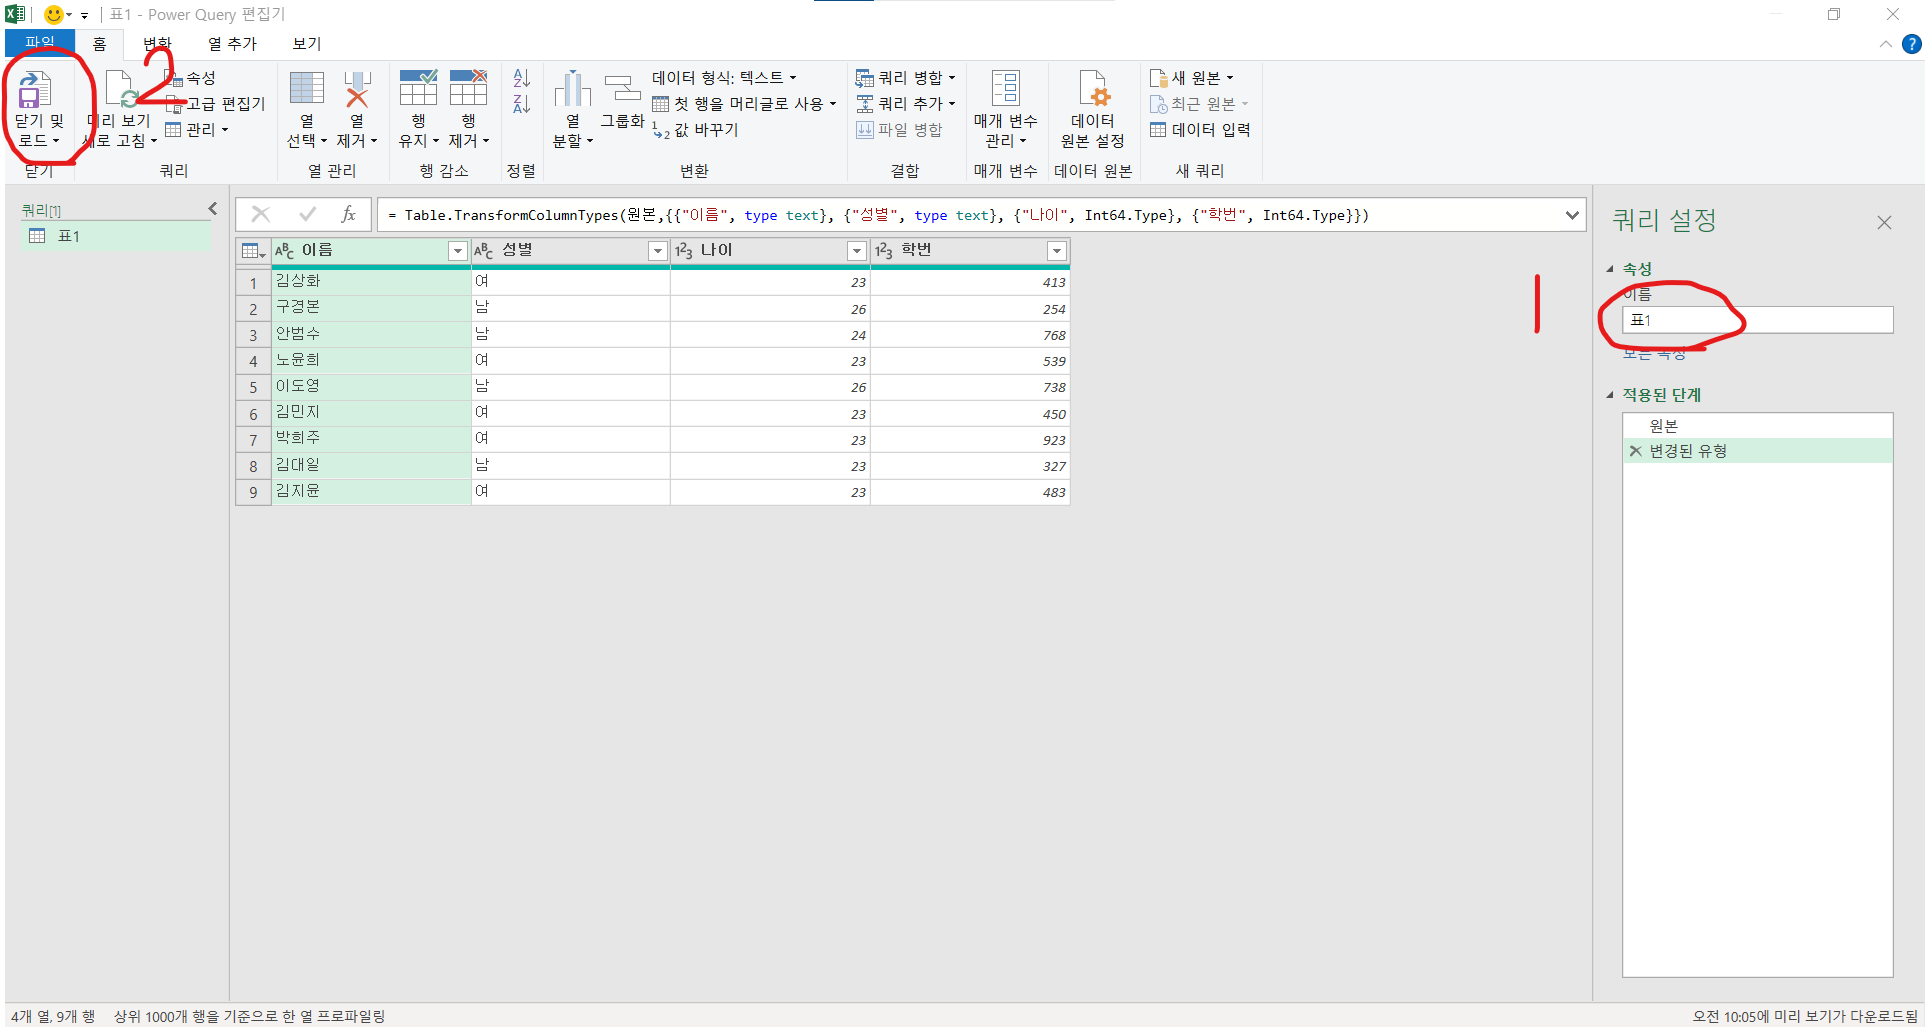Open the table menu icon at grid corner
Screen dimensions: 1925x1027
point(253,251)
